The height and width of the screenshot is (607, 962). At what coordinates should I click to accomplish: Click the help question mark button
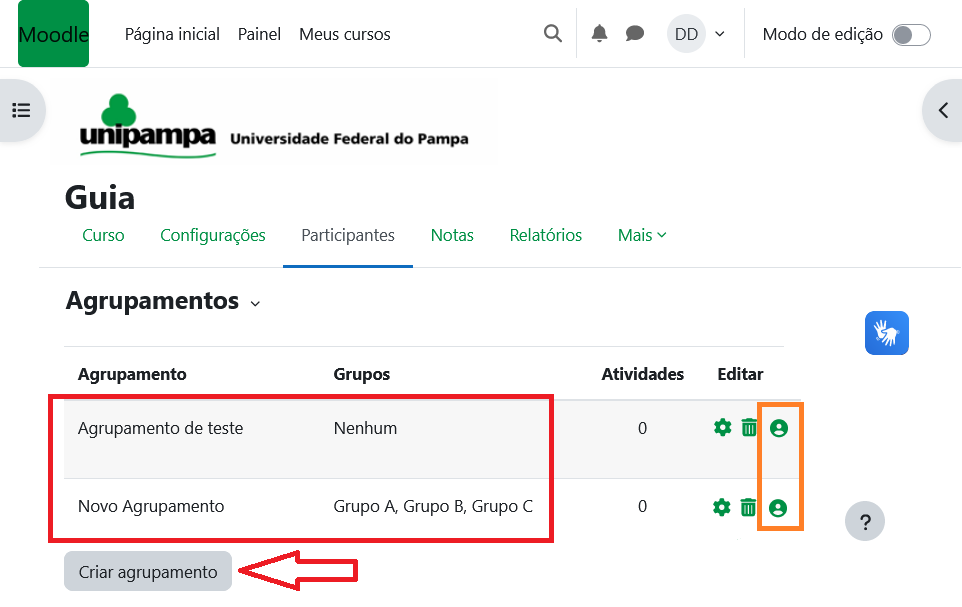tap(865, 521)
